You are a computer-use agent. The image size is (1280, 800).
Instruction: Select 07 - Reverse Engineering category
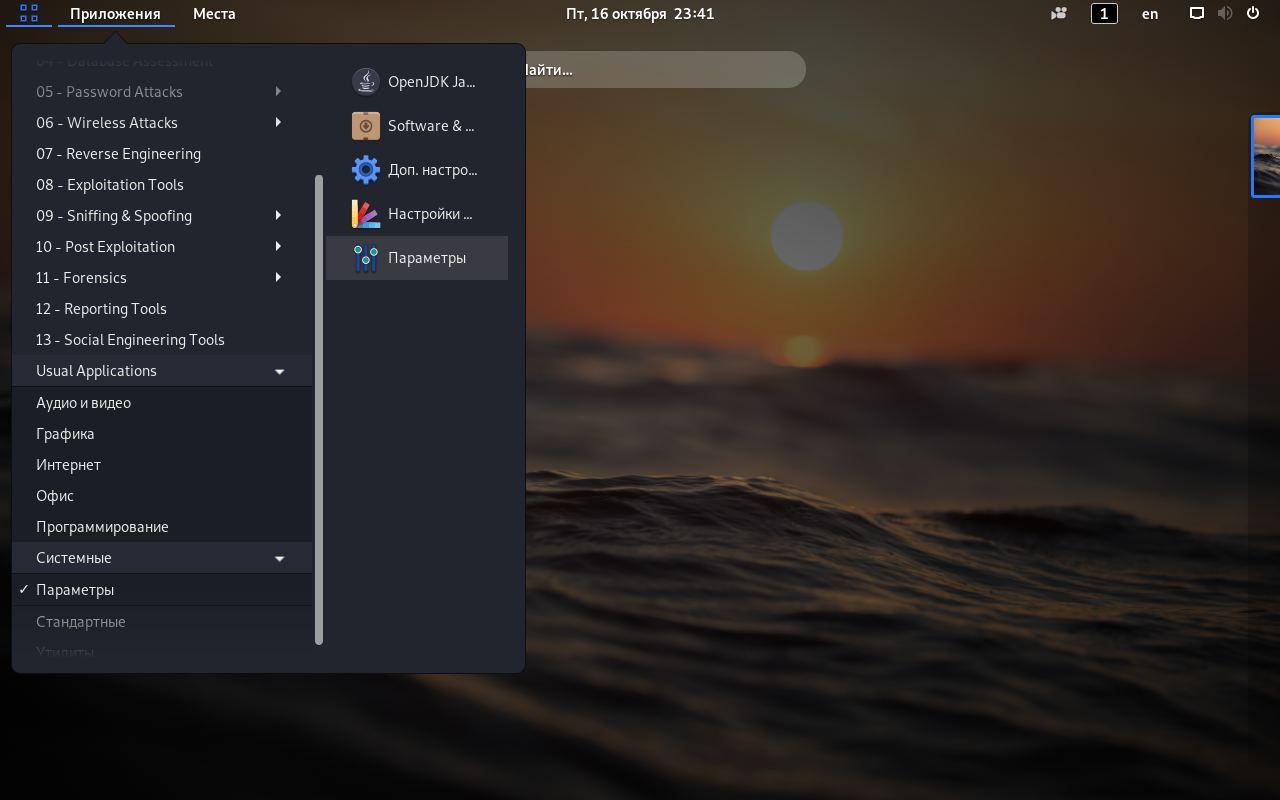(162, 154)
